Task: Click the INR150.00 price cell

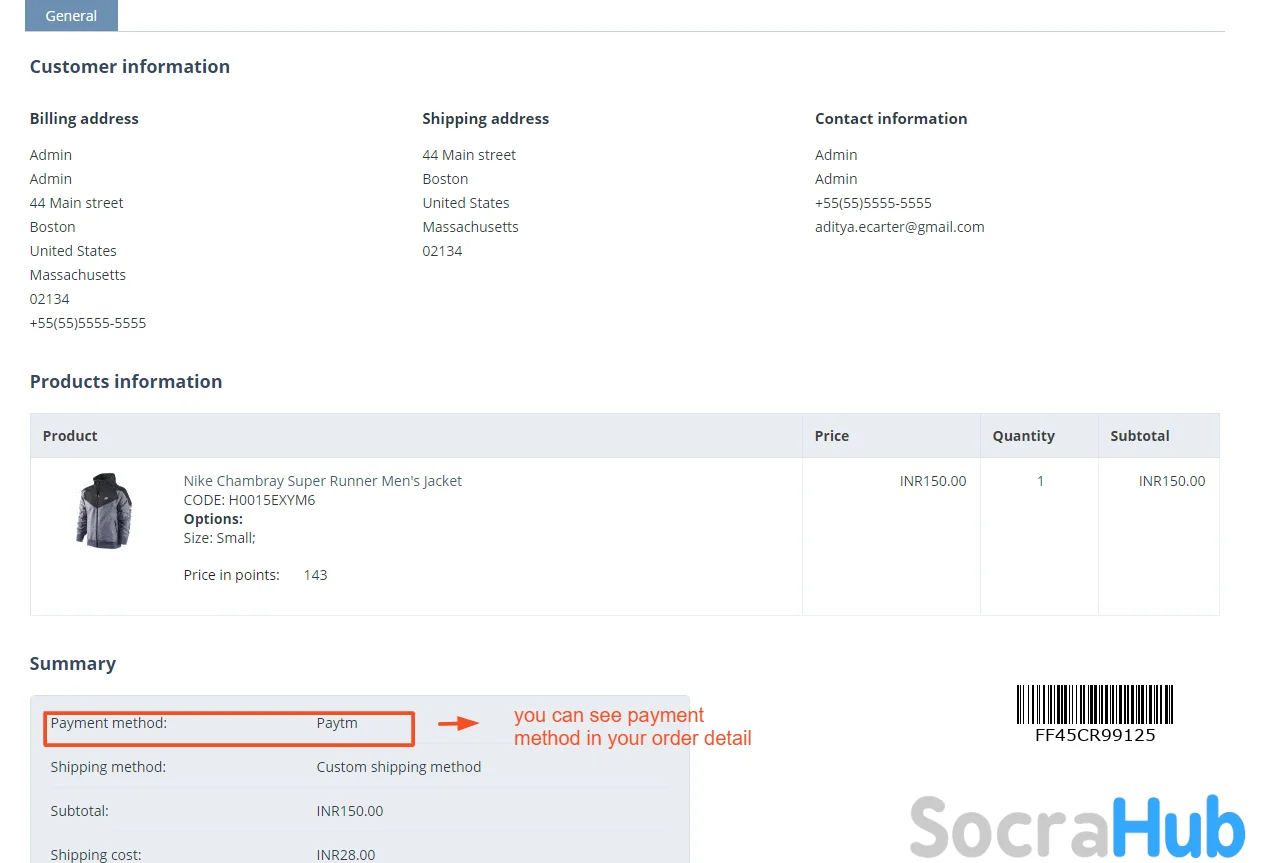Action: tap(933, 481)
